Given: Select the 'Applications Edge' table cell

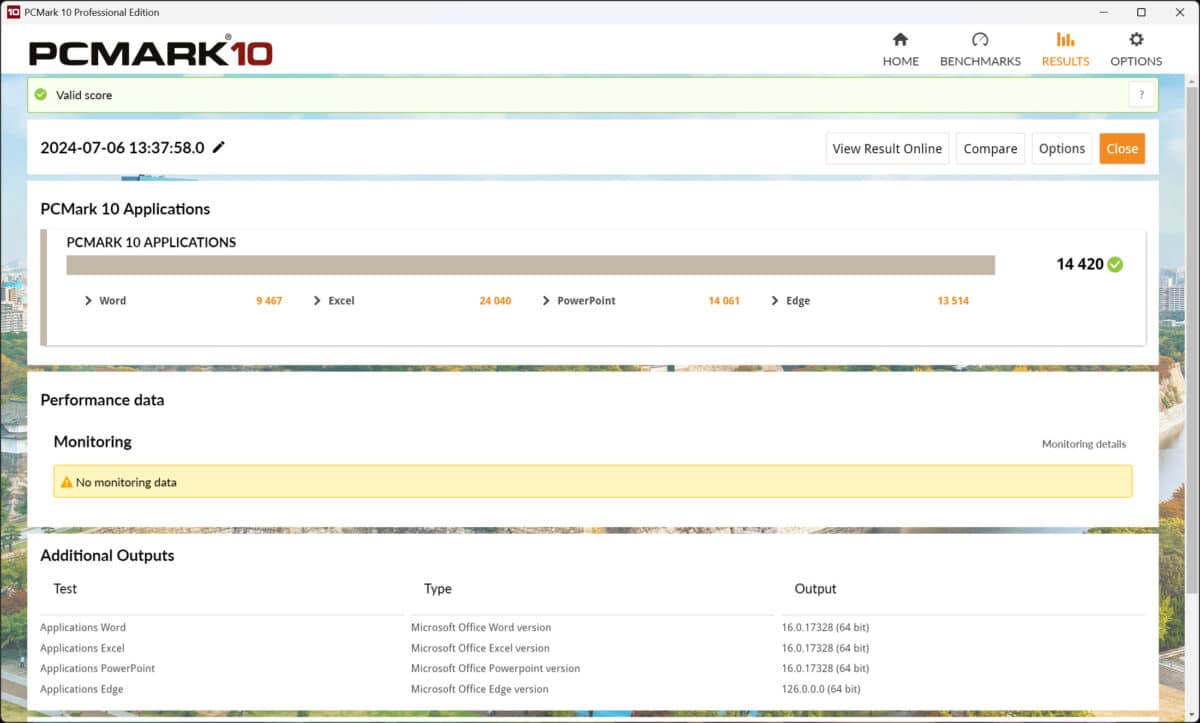Looking at the screenshot, I should point(82,689).
